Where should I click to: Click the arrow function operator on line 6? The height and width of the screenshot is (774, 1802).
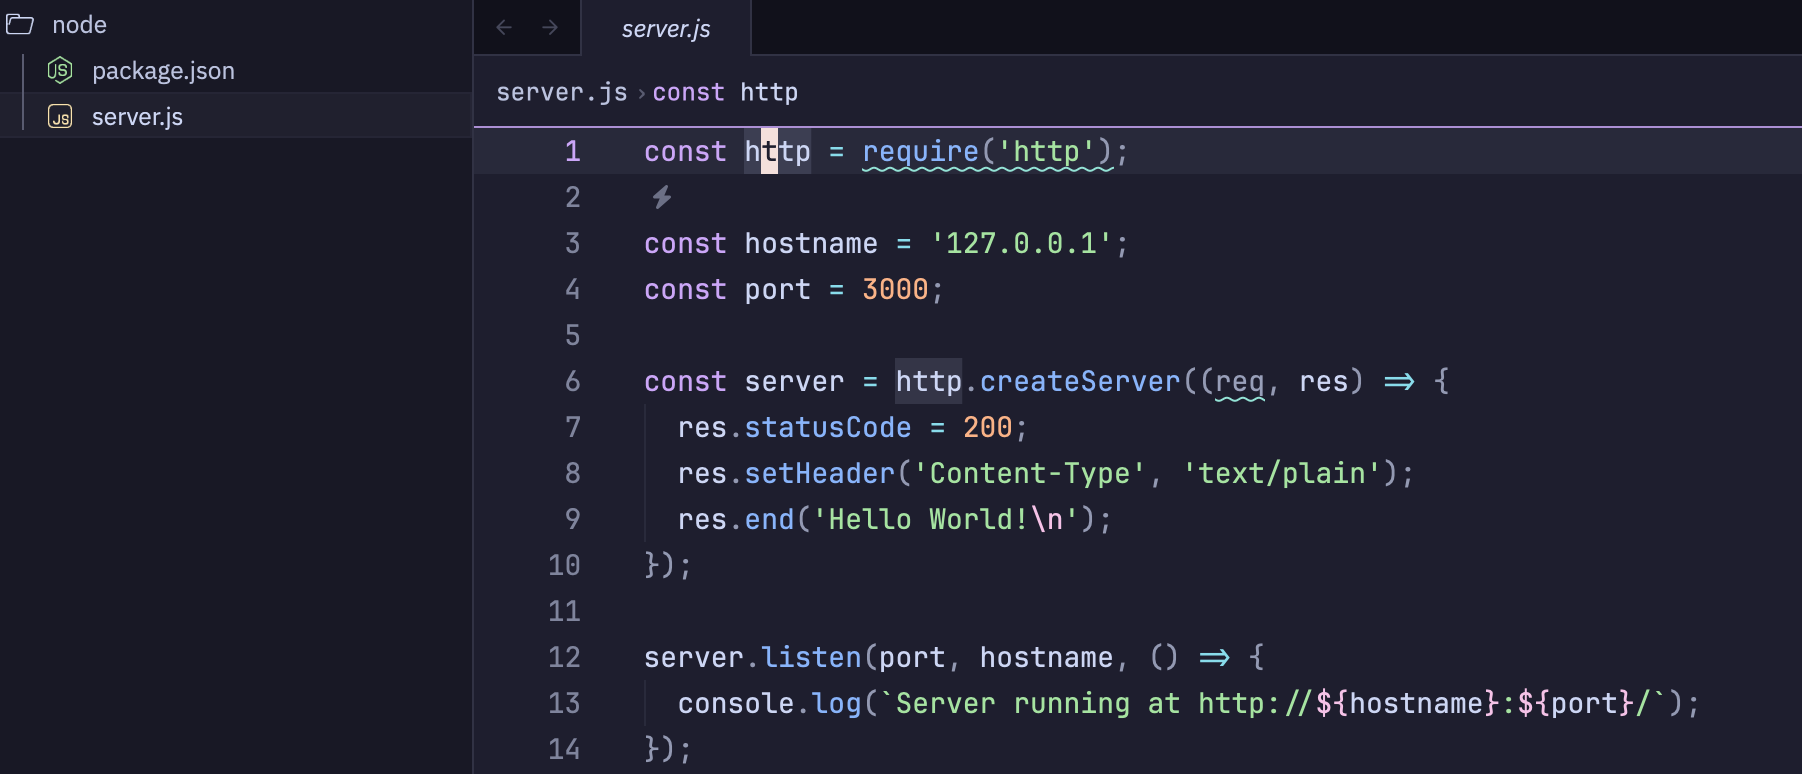(x=1399, y=381)
